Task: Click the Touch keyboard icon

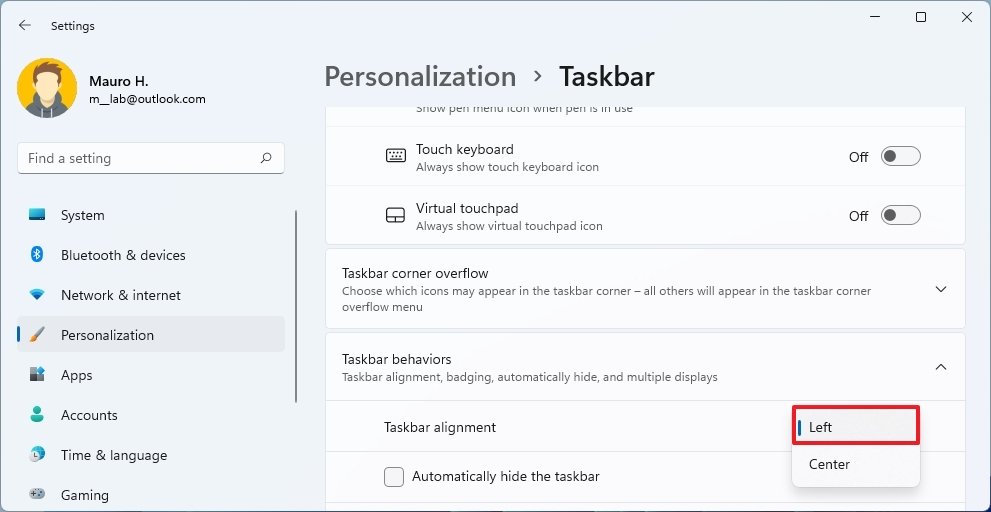Action: point(396,156)
